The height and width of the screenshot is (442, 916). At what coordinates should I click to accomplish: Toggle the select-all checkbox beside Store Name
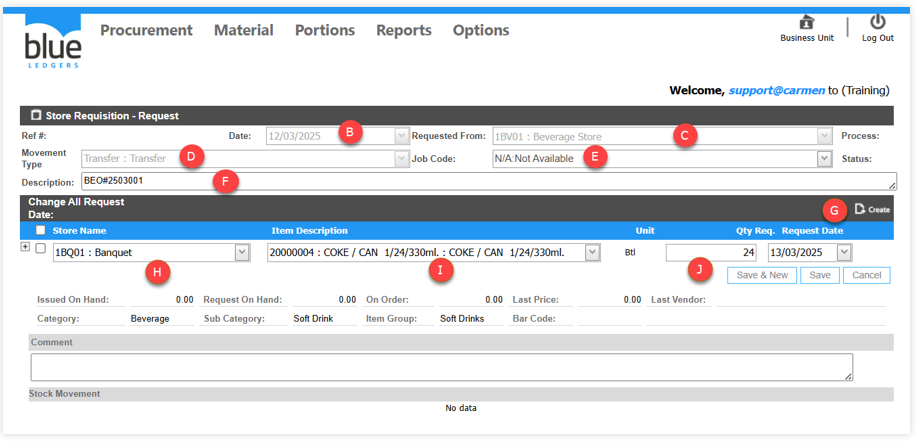(41, 231)
